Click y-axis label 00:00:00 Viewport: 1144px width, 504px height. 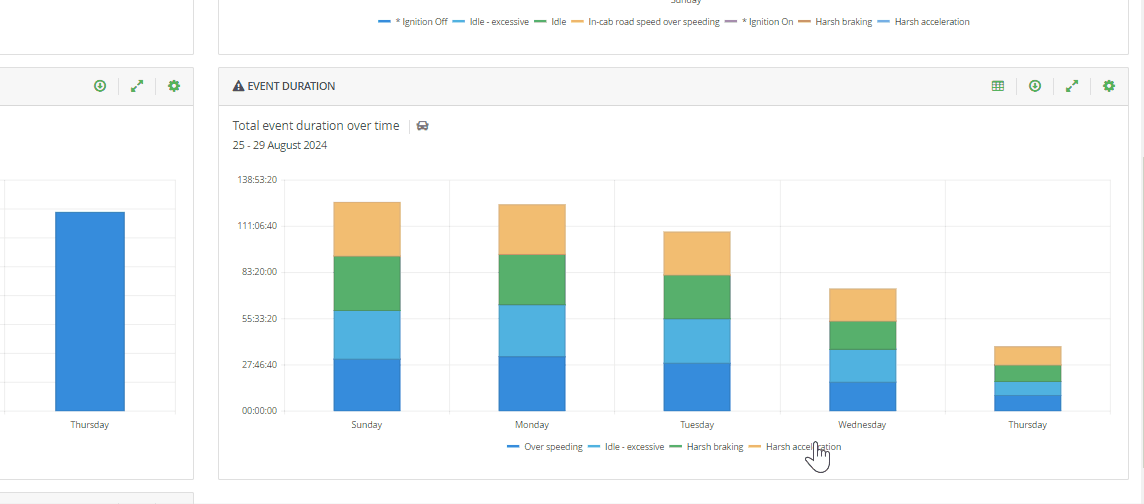(261, 411)
